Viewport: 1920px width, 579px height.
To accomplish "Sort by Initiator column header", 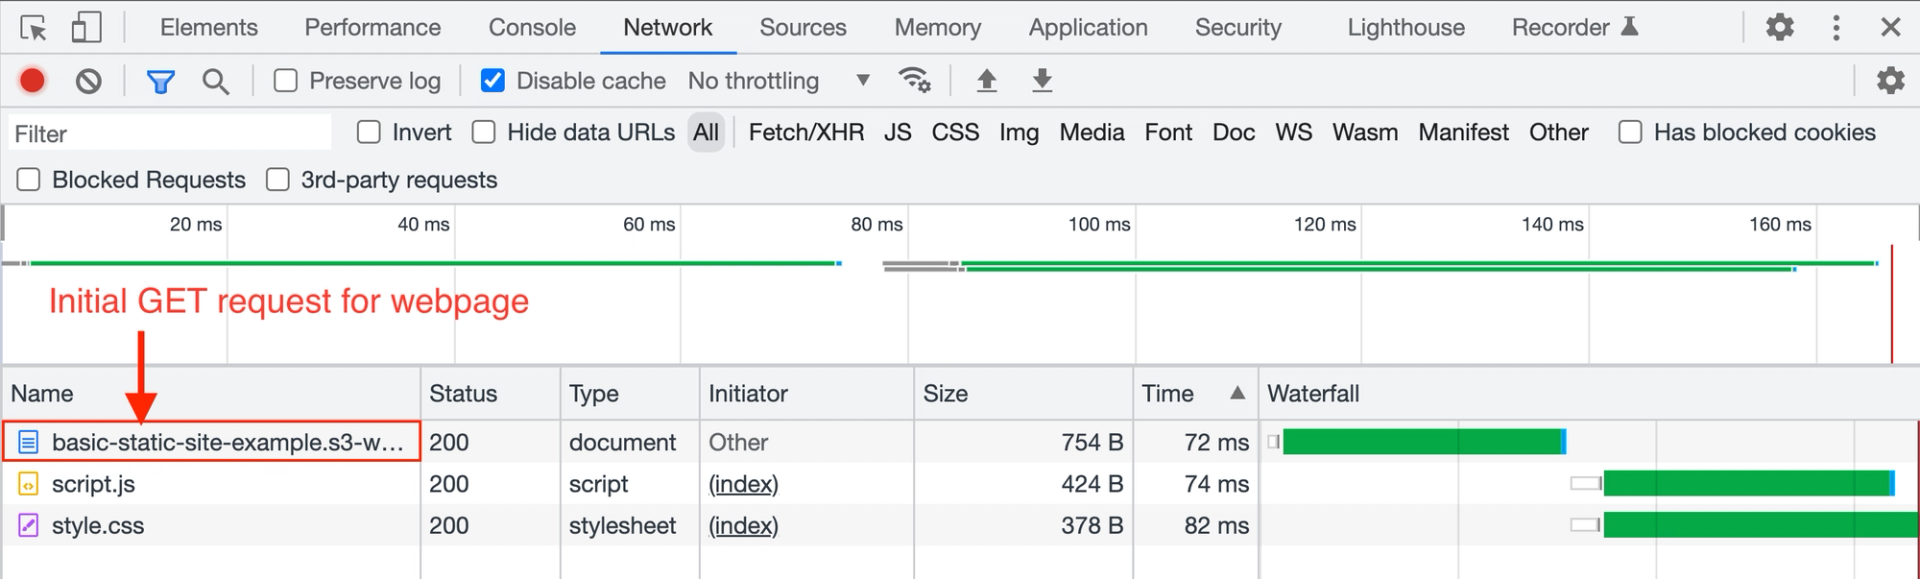I will [x=807, y=393].
